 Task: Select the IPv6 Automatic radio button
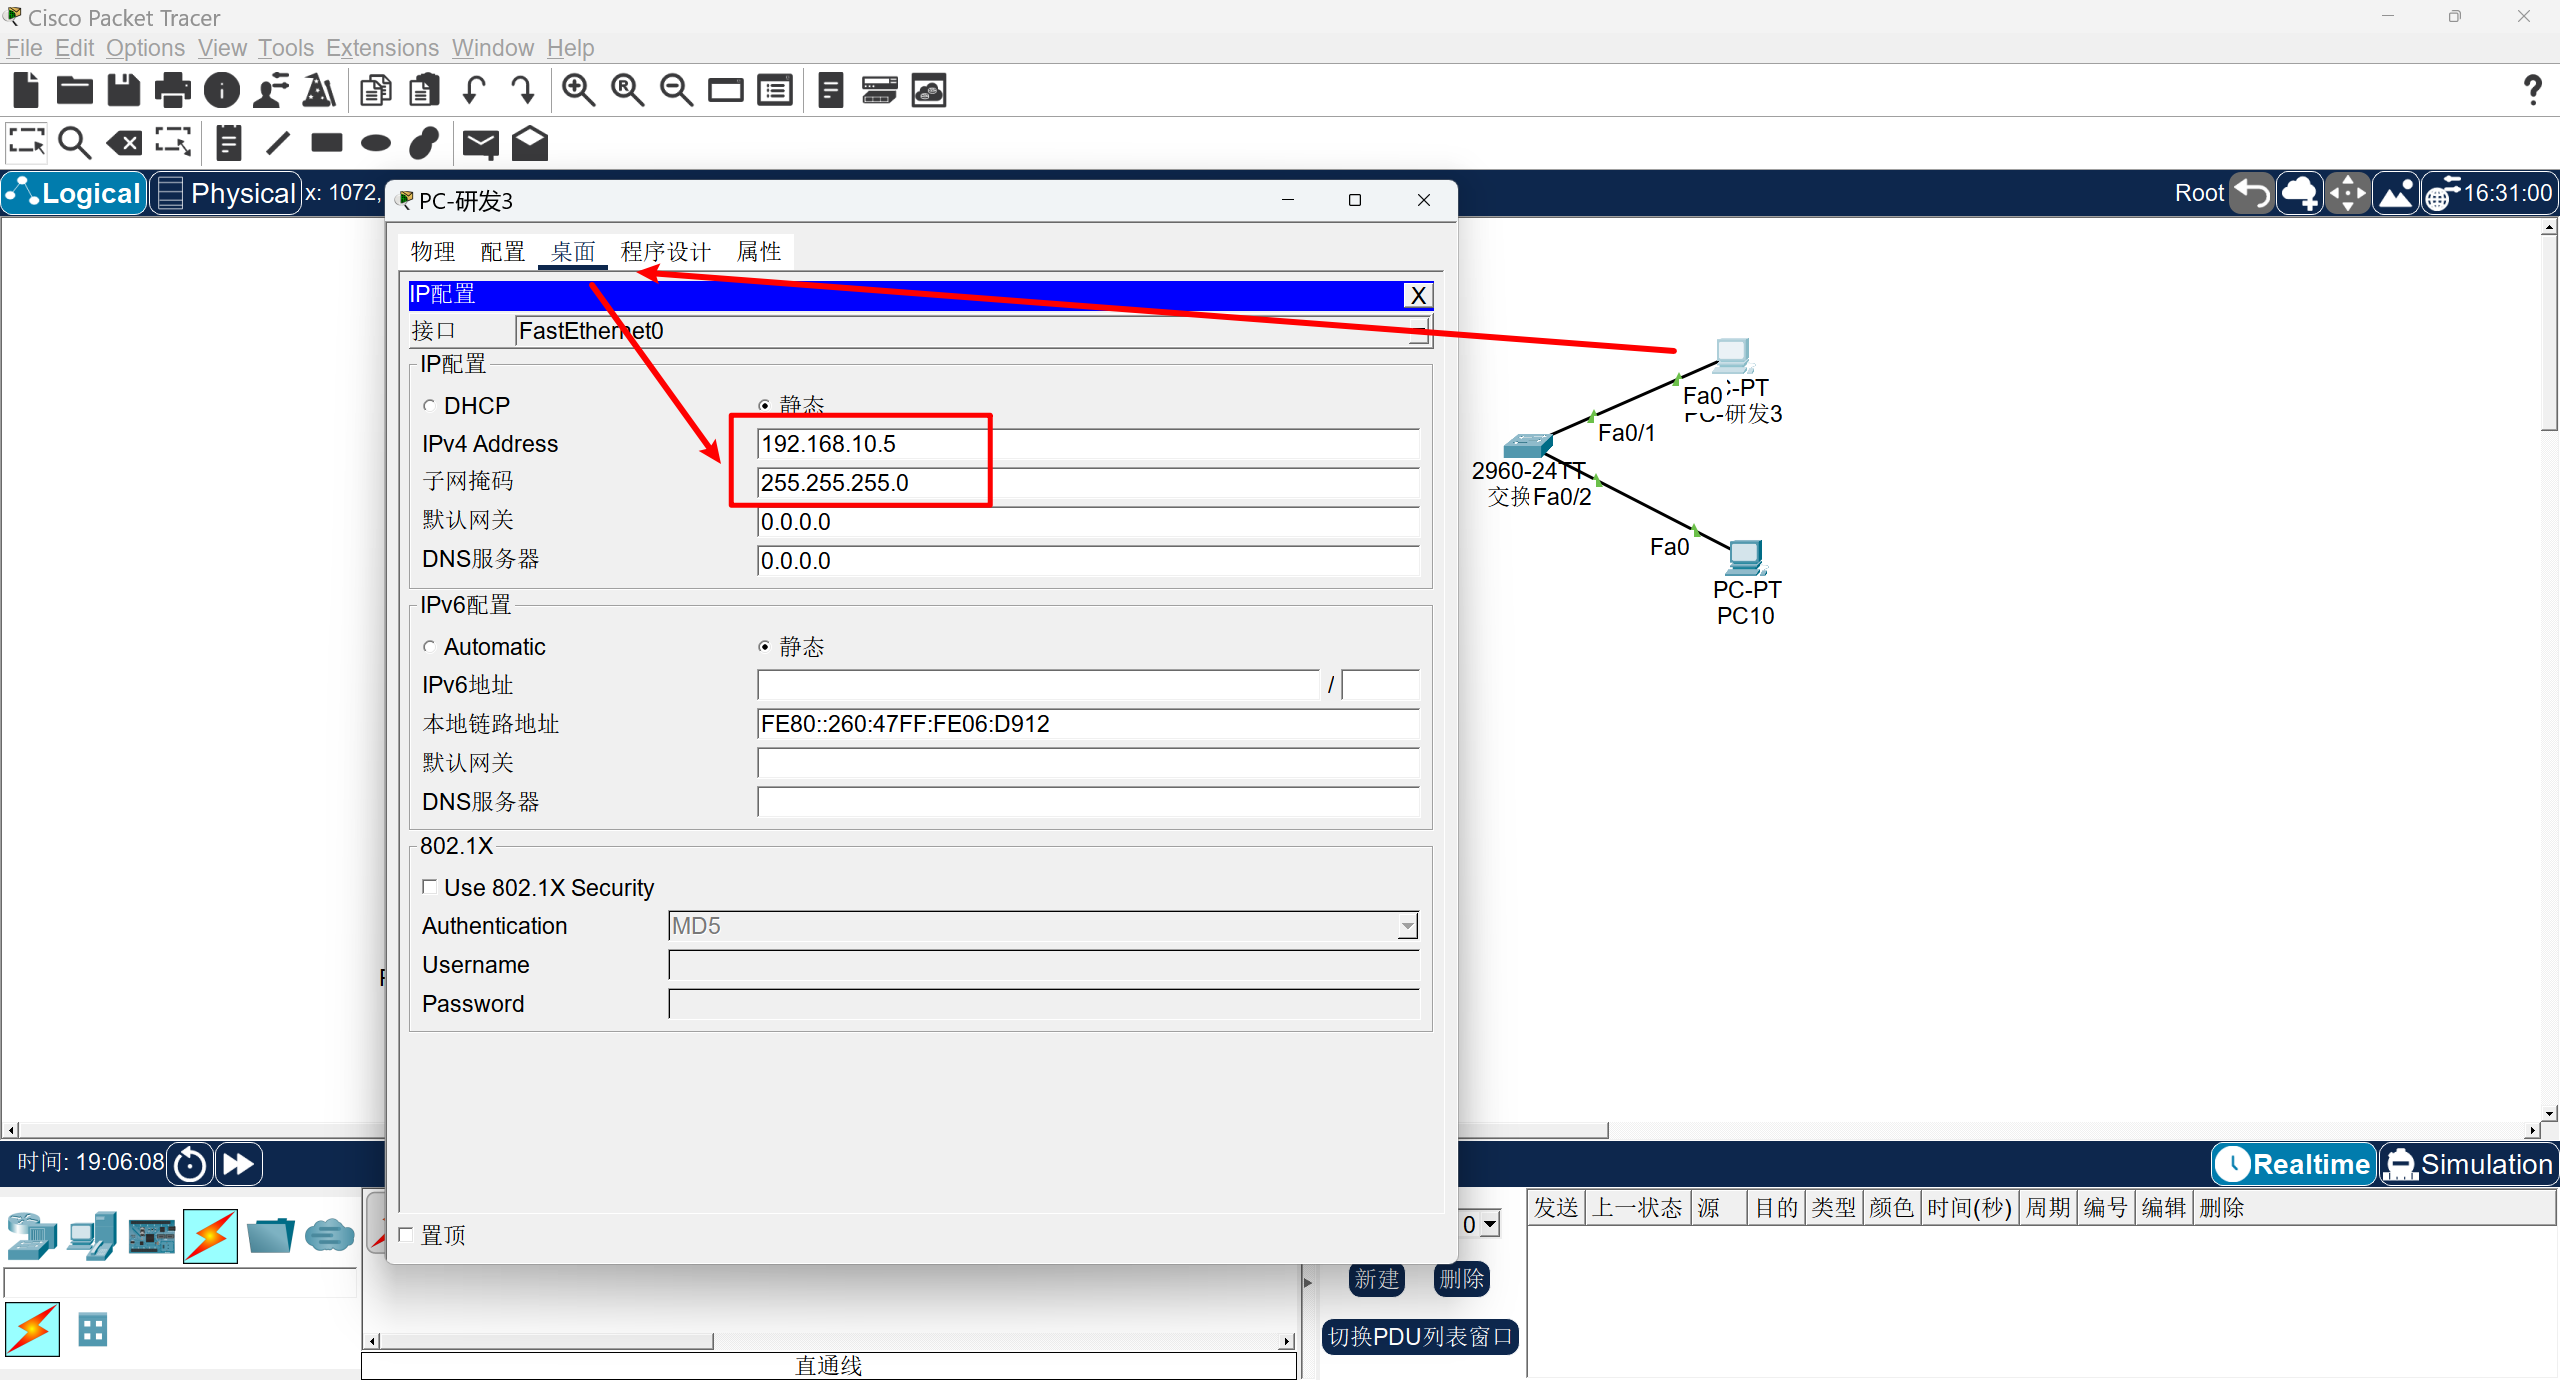[429, 647]
